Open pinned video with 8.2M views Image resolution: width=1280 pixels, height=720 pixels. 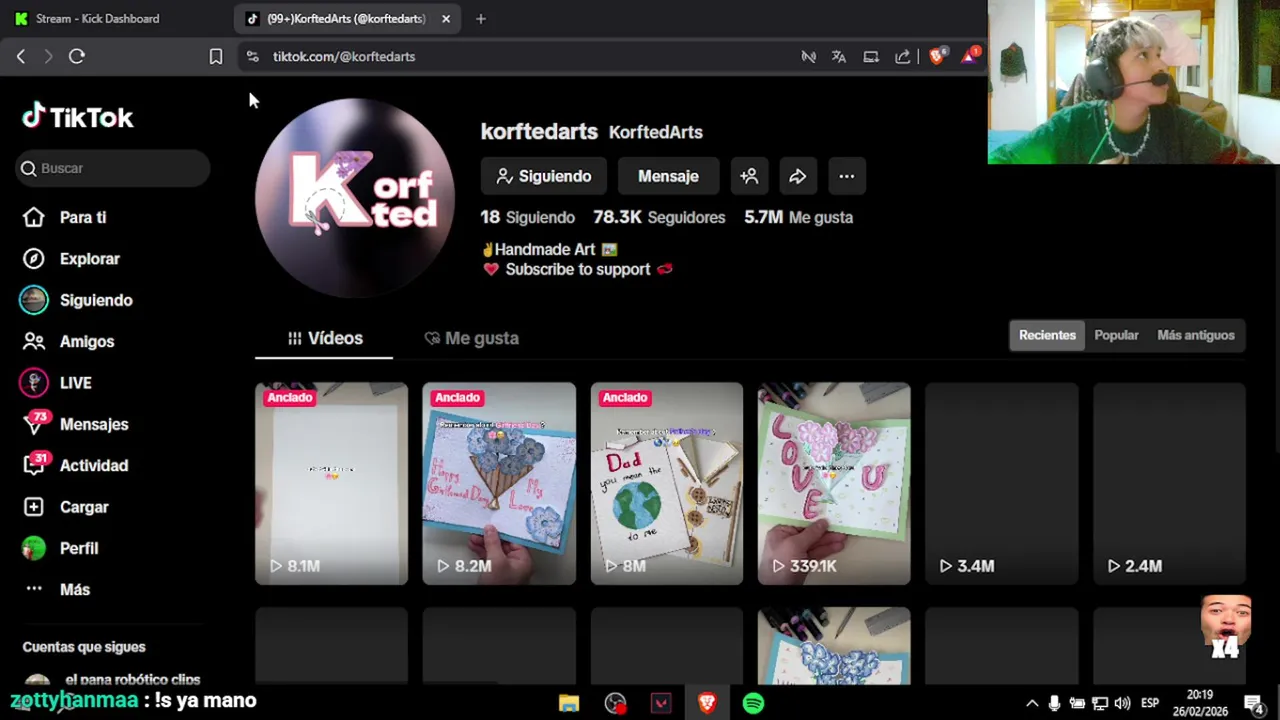coord(499,483)
